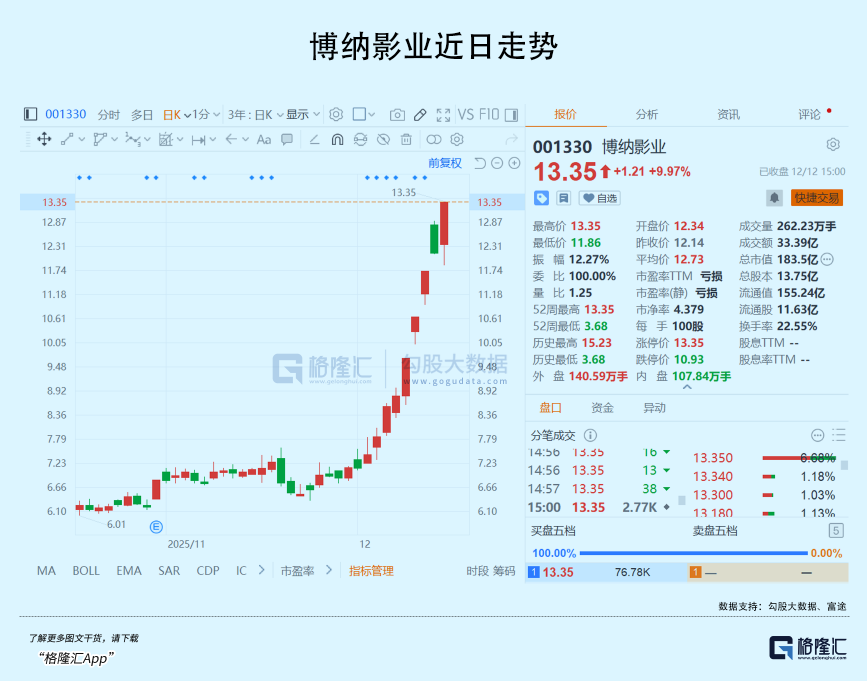Viewport: 867px width, 681px height.
Task: Switch to 分时 chart view
Action: 108,115
